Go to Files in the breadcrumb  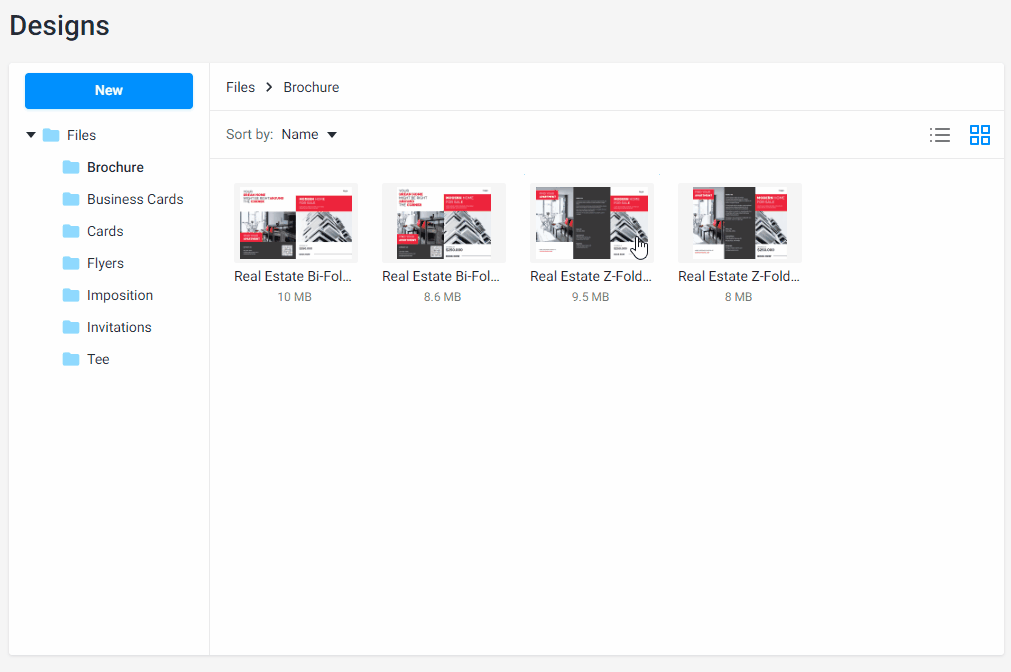pos(240,87)
